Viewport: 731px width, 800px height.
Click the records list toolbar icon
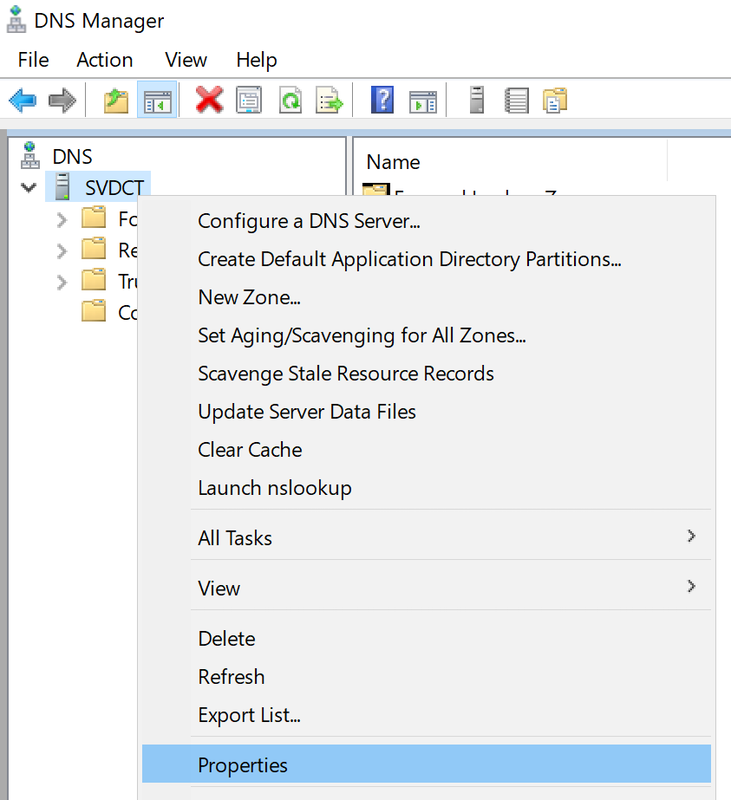pyautogui.click(x=516, y=100)
